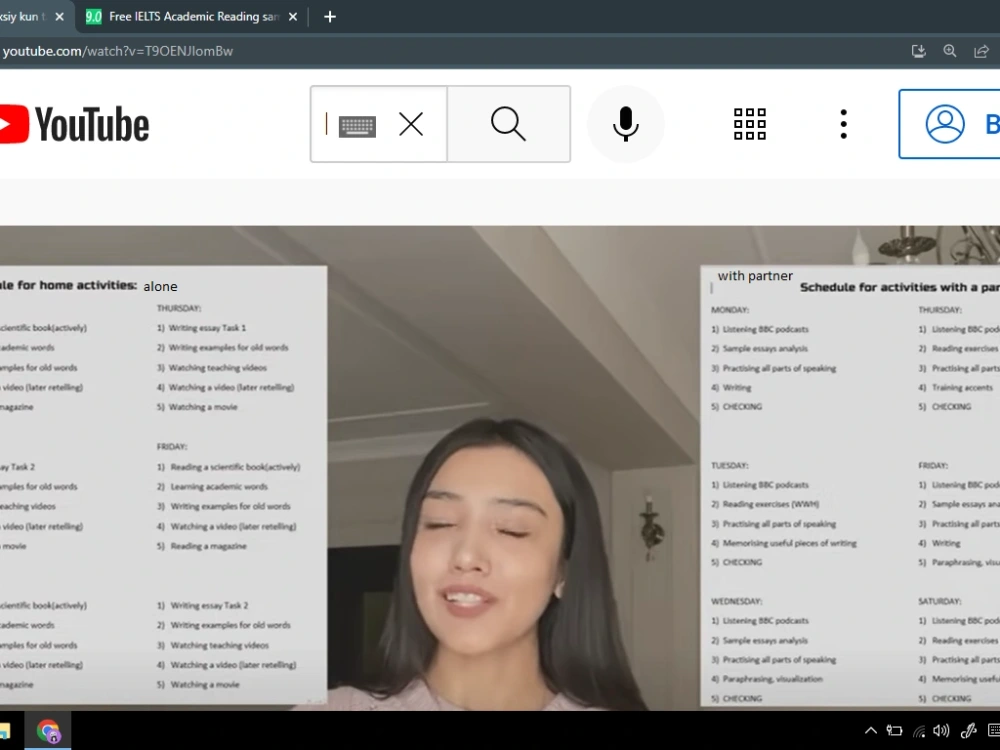
Task: Start voice search with microphone
Action: pyautogui.click(x=626, y=124)
